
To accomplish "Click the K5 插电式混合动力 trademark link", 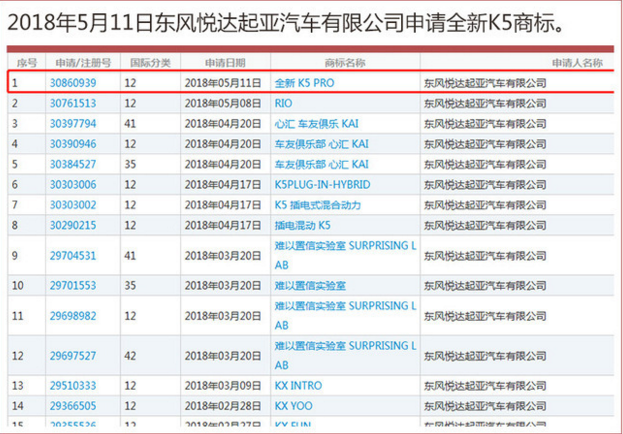I will [x=317, y=205].
